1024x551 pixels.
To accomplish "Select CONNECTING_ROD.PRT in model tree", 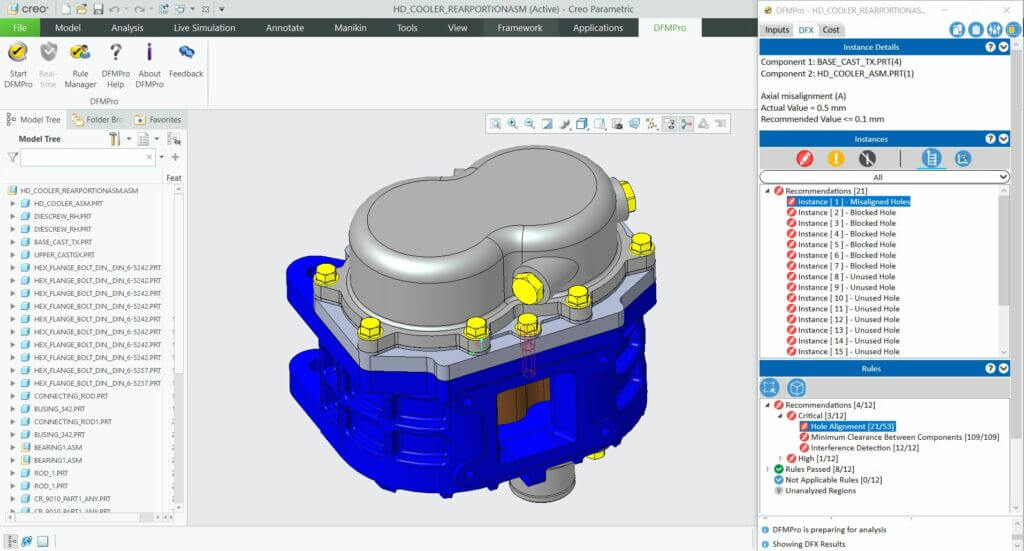I will point(71,396).
